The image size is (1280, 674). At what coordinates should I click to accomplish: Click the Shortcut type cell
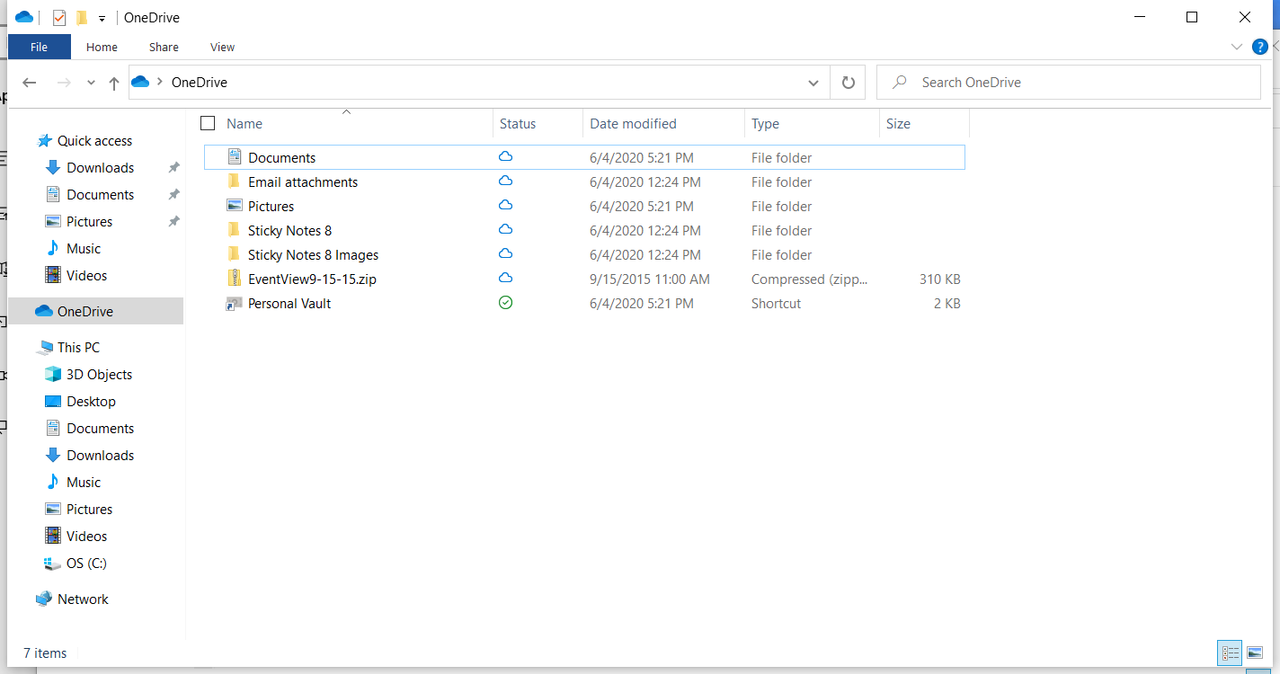click(x=776, y=303)
